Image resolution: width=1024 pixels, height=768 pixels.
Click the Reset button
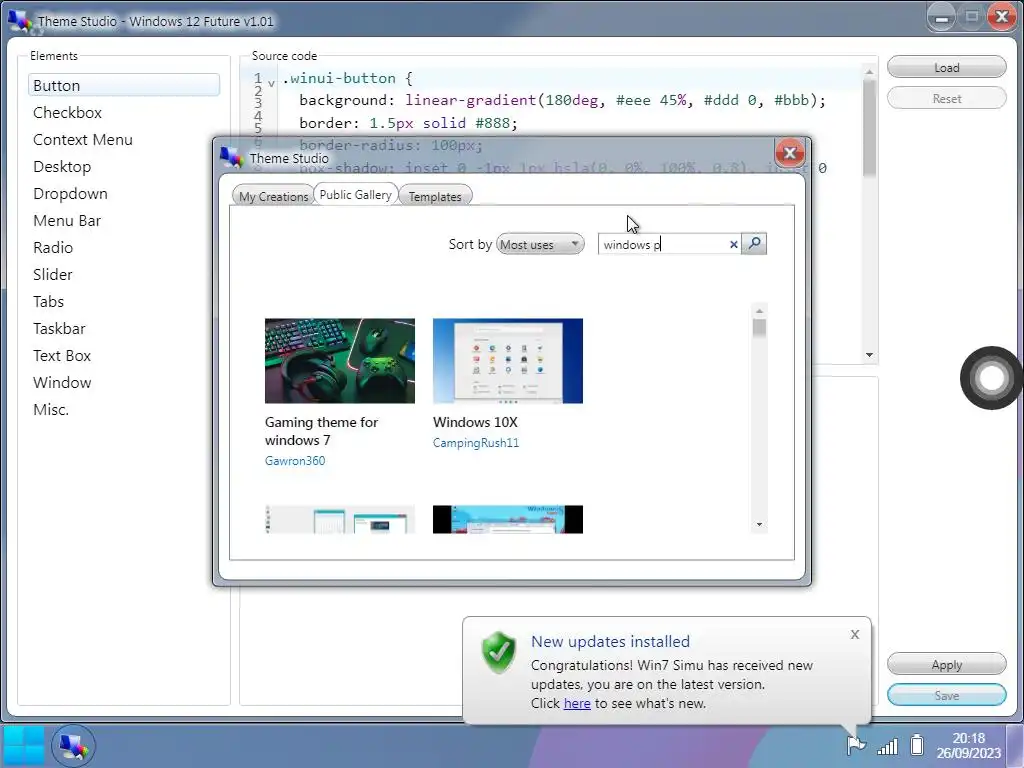pyautogui.click(x=946, y=99)
